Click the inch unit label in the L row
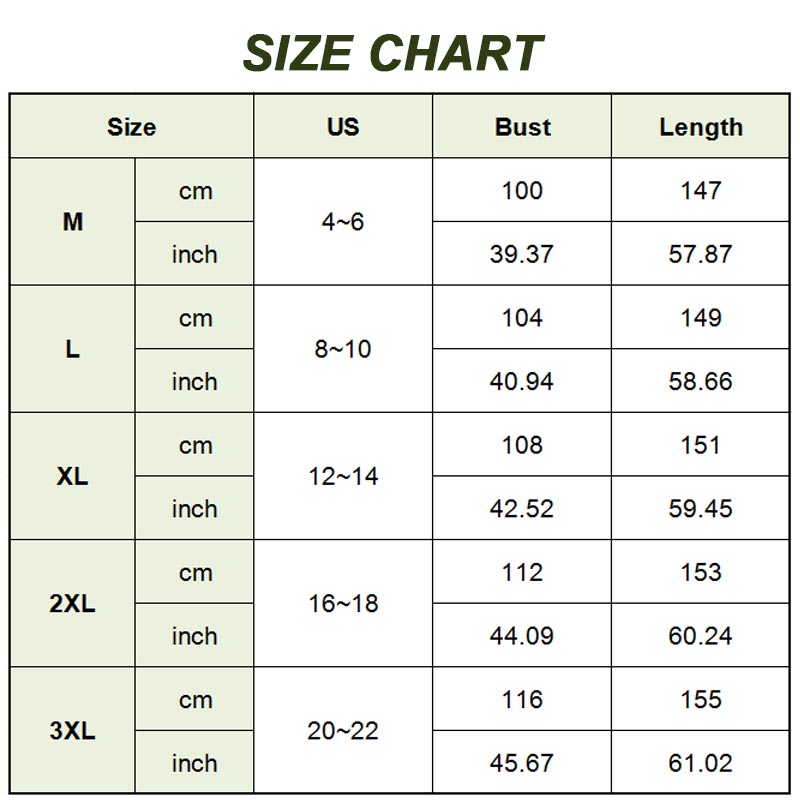800x800 pixels. click(x=194, y=381)
